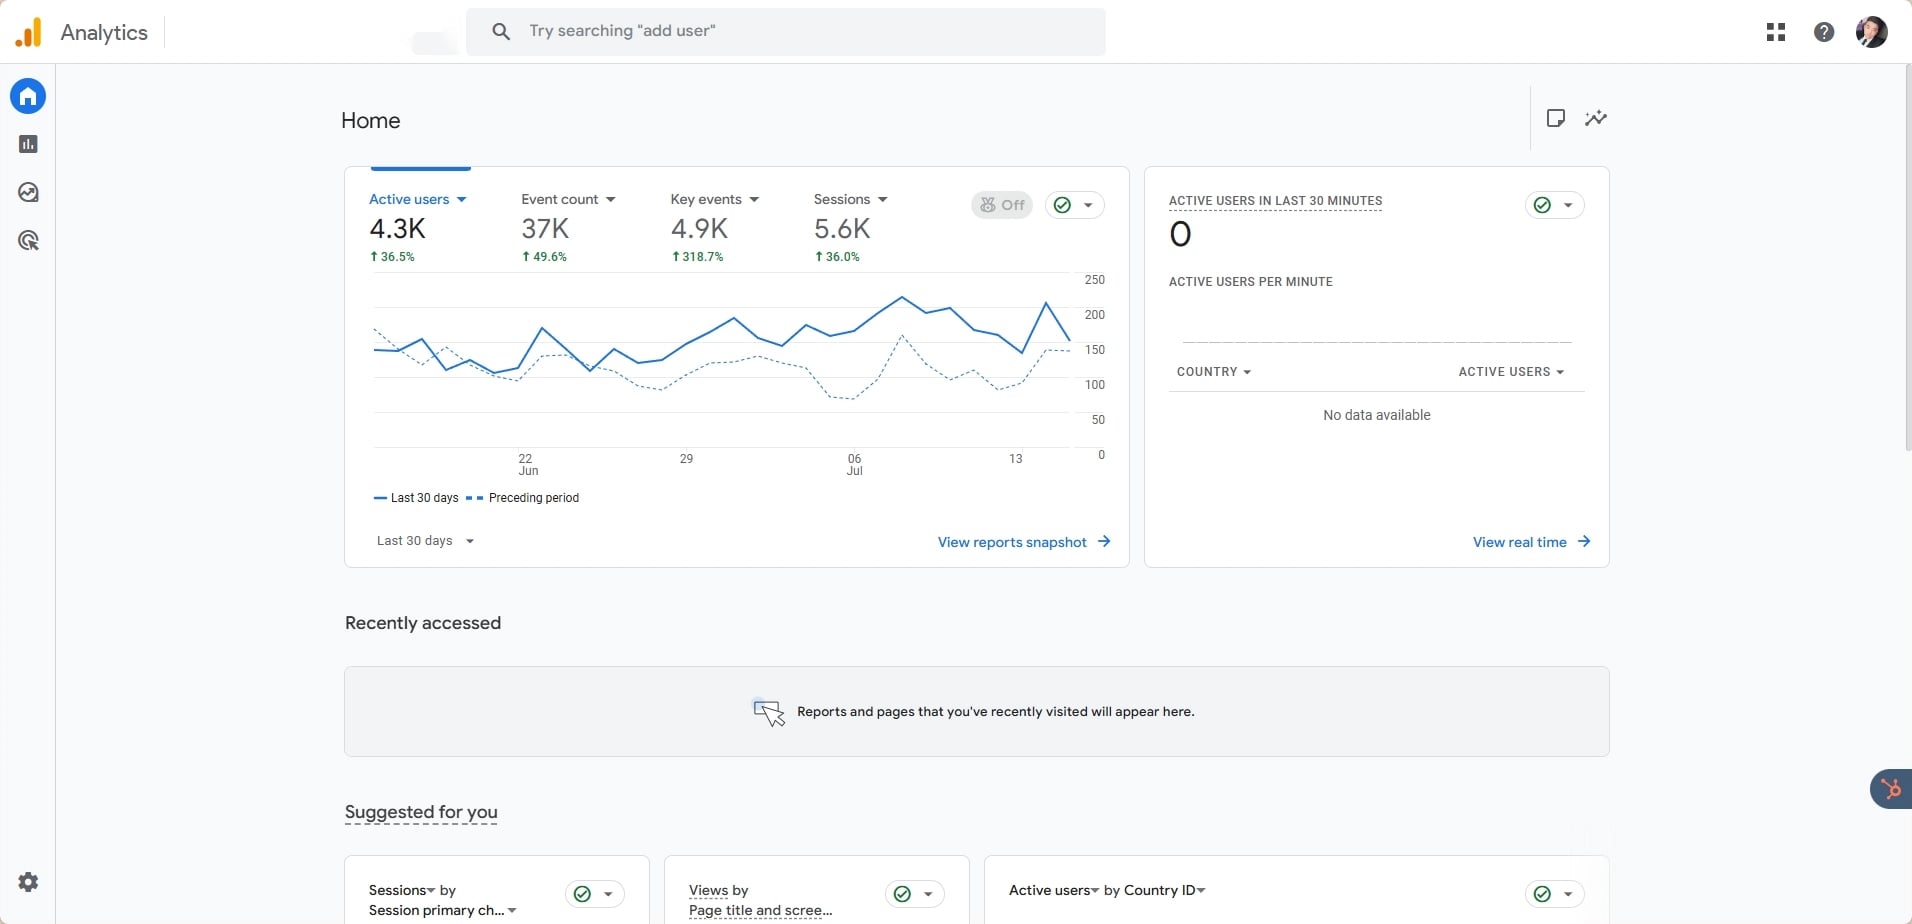The image size is (1912, 924).
Task: Switch to the Sessions metric tab
Action: pyautogui.click(x=843, y=199)
